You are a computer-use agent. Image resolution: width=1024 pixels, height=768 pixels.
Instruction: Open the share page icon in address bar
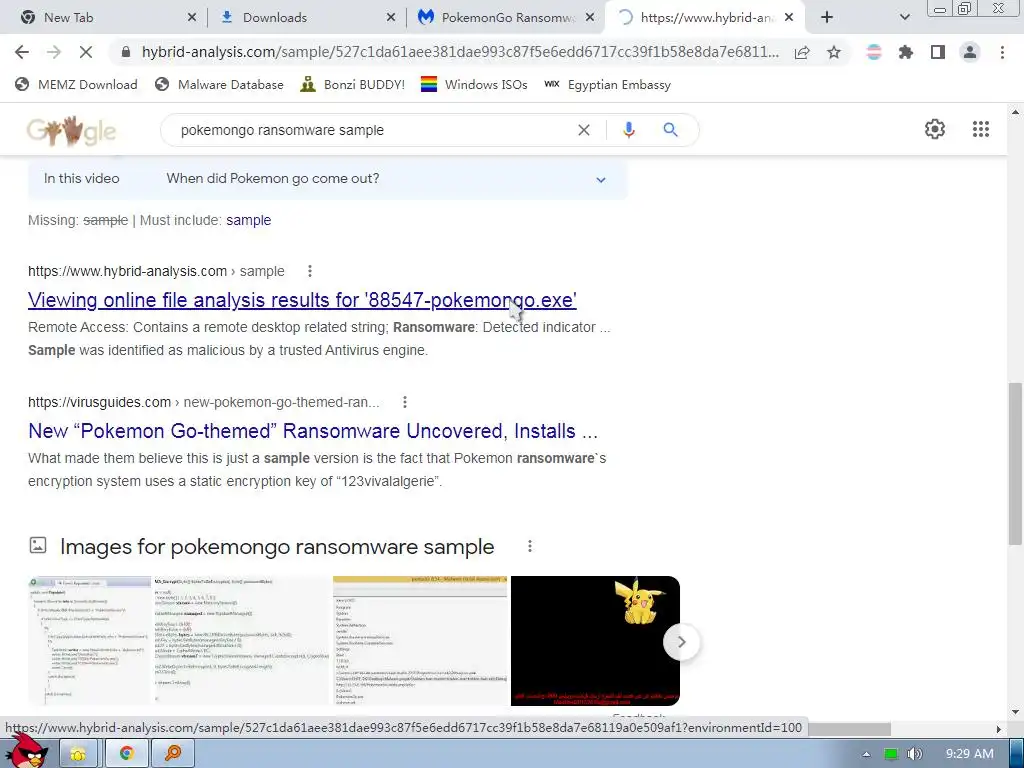[x=802, y=52]
